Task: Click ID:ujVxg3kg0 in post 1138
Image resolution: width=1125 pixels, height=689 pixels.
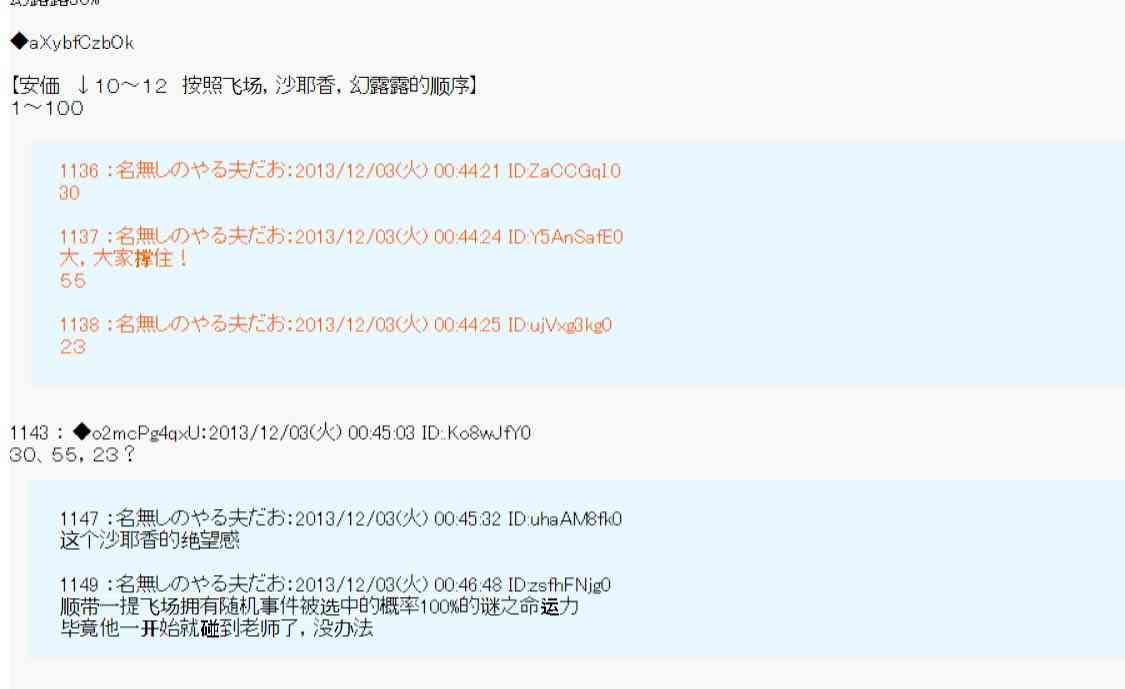Action: tap(560, 324)
